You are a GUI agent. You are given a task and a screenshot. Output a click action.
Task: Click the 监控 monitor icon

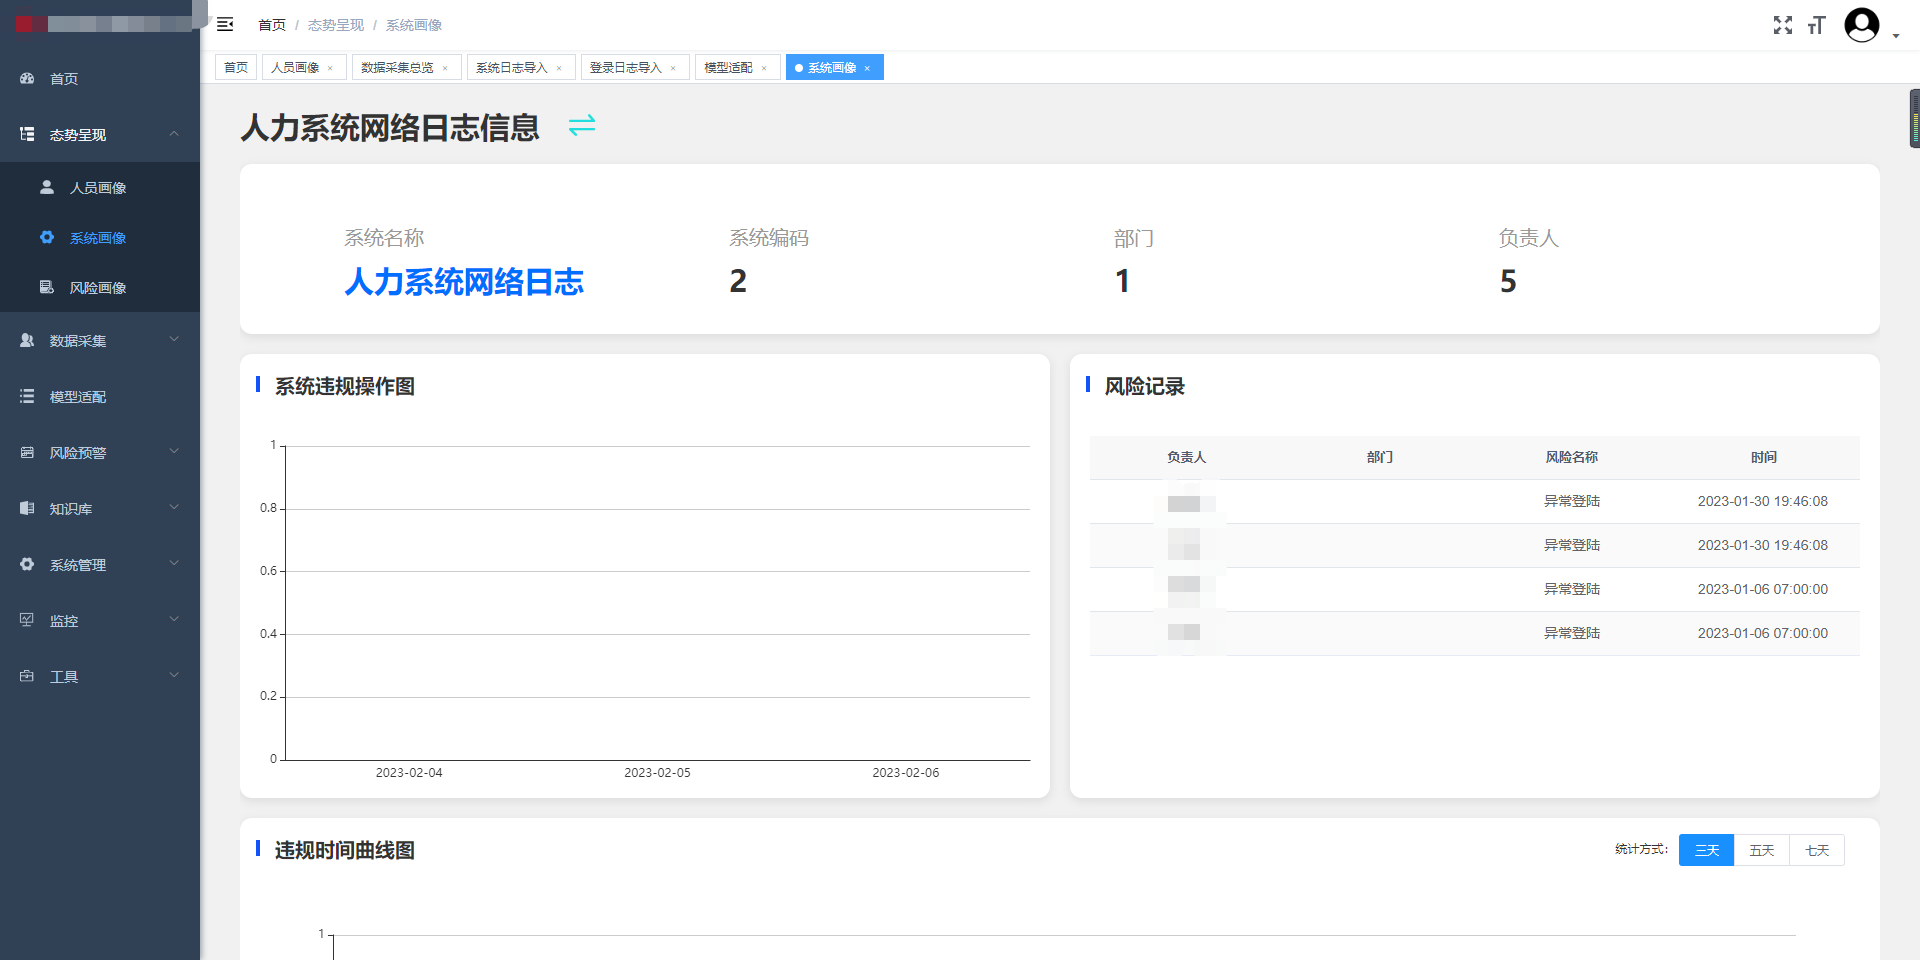(27, 620)
